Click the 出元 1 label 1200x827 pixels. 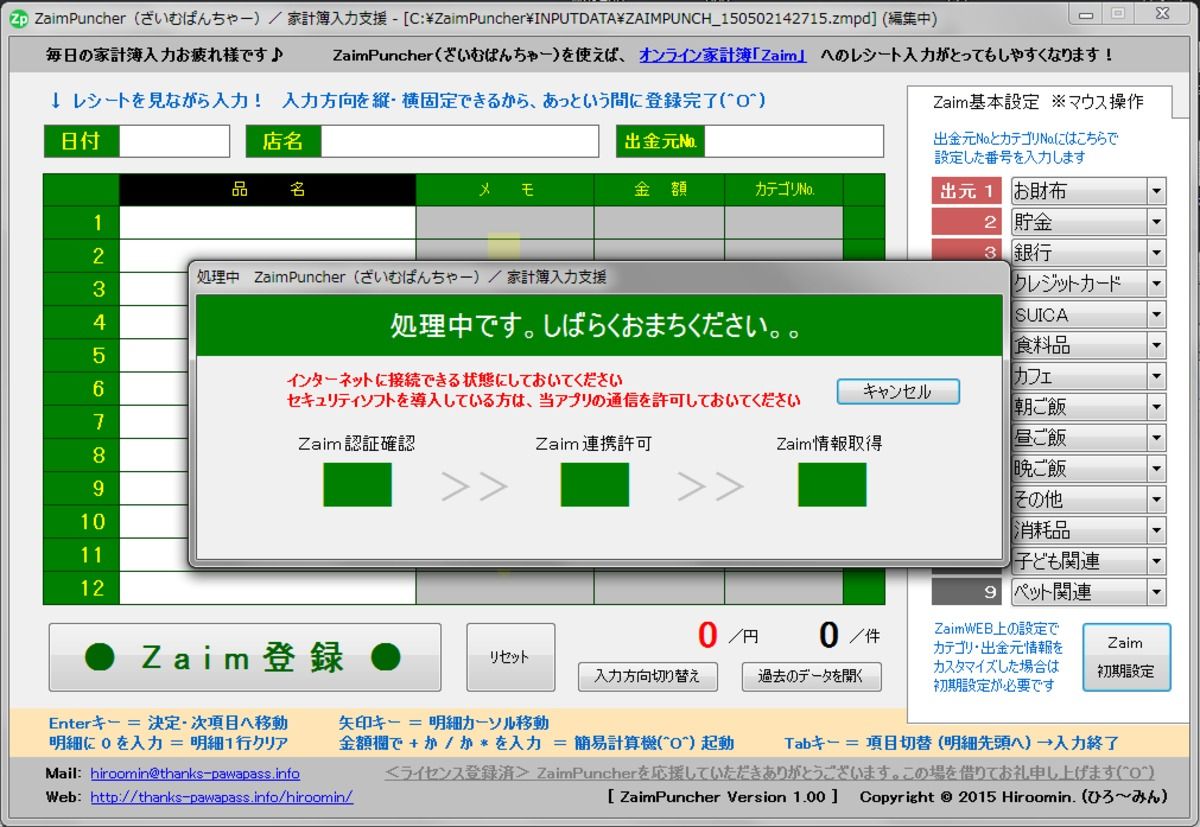click(966, 191)
